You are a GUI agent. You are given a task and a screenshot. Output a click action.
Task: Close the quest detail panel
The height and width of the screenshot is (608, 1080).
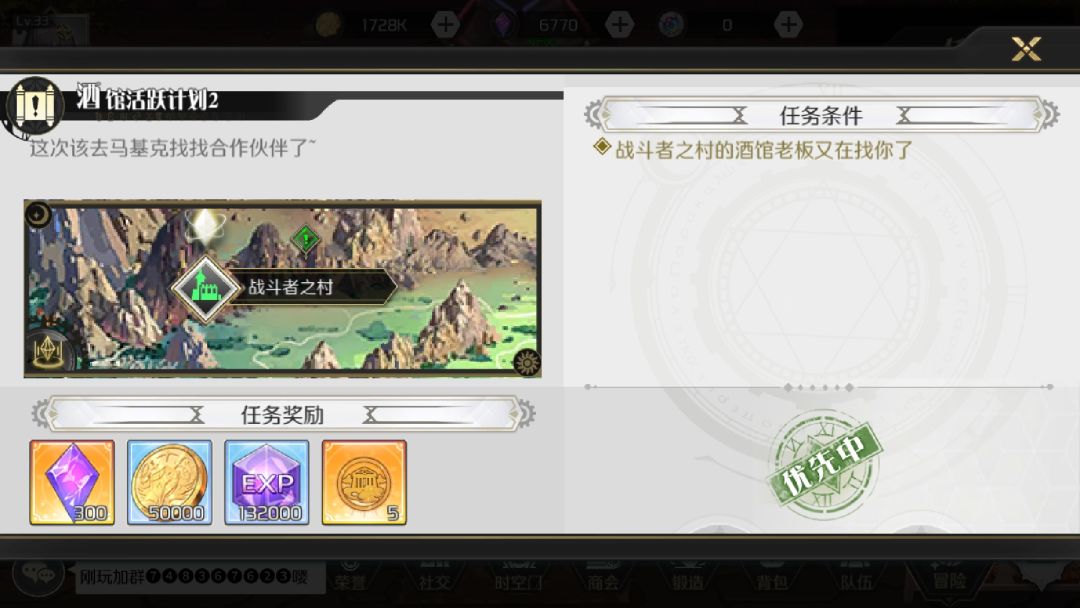1026,49
